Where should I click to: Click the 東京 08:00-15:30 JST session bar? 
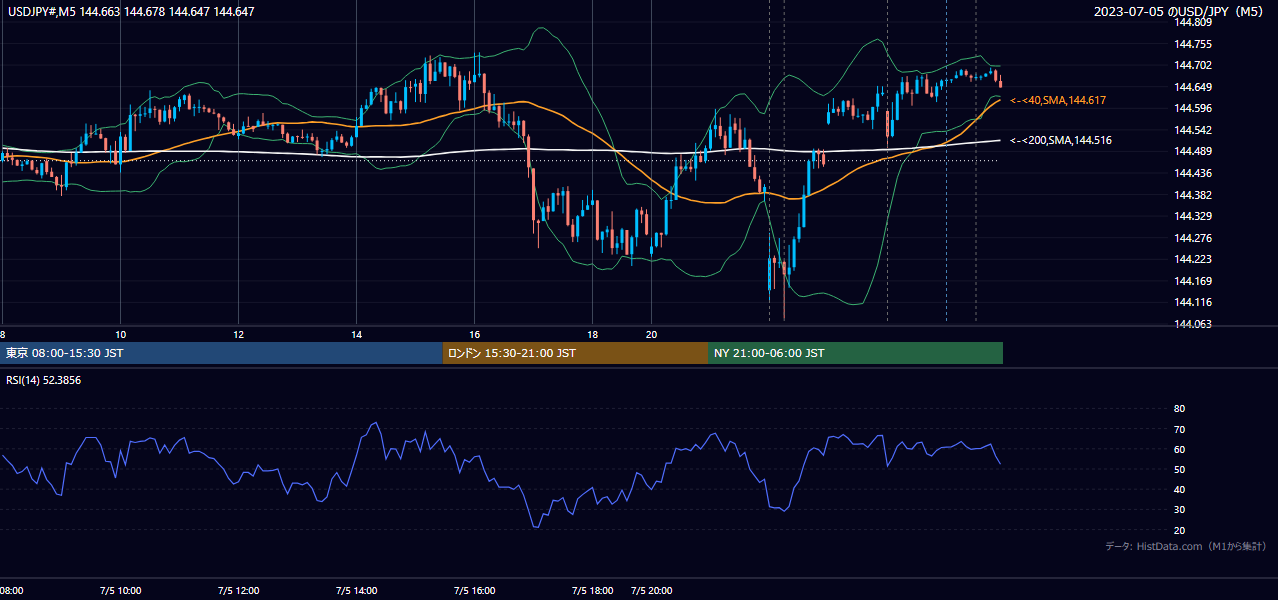(x=222, y=353)
